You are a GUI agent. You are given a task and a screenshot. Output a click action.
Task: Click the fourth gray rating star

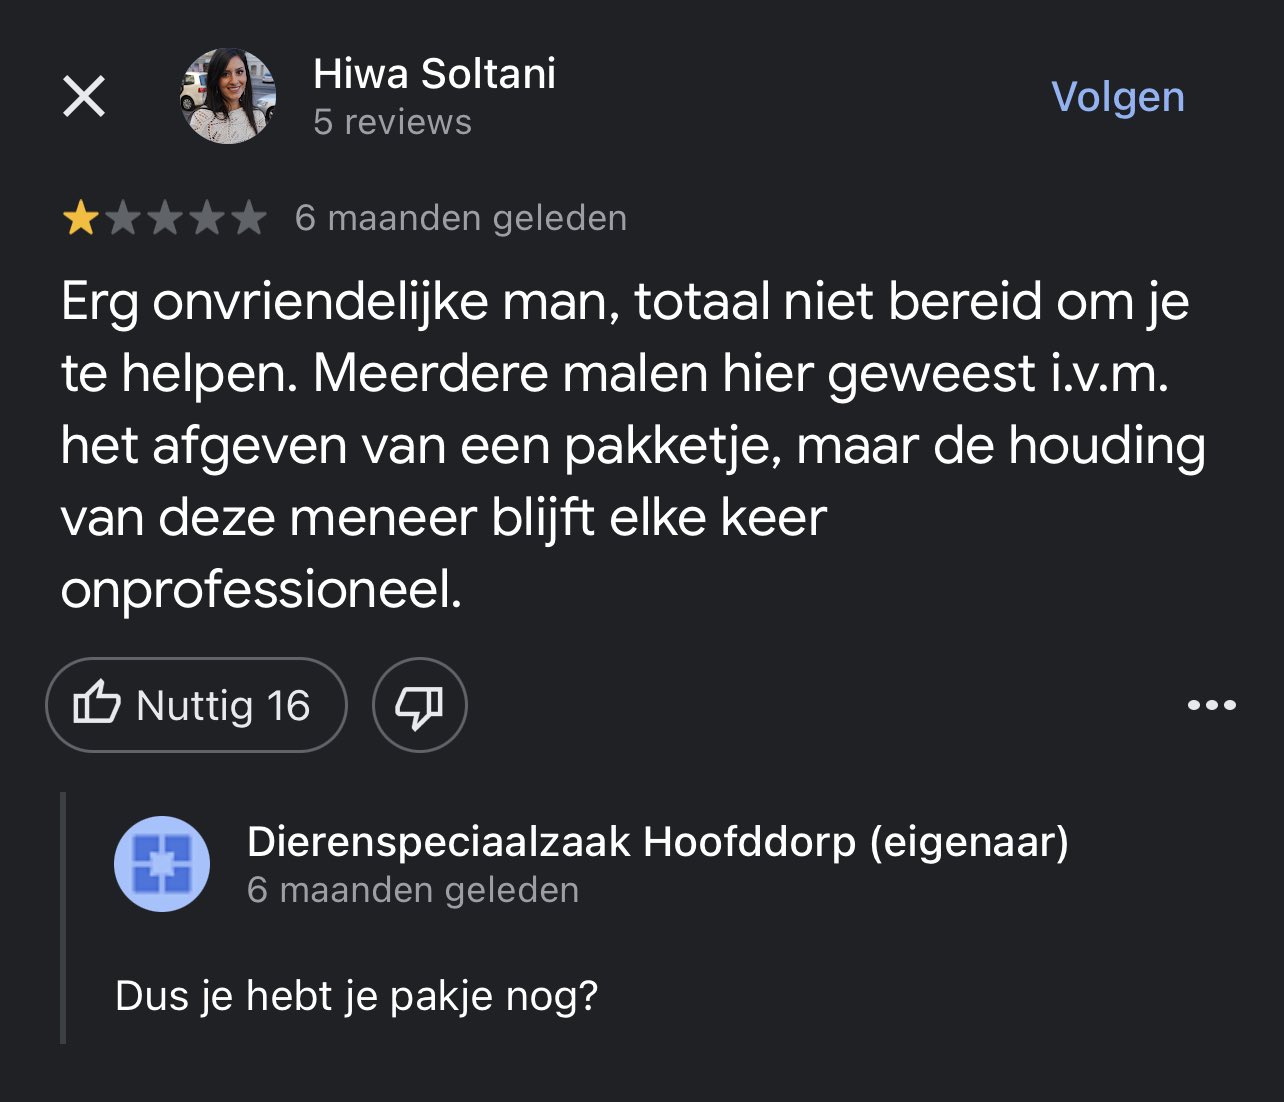206,218
